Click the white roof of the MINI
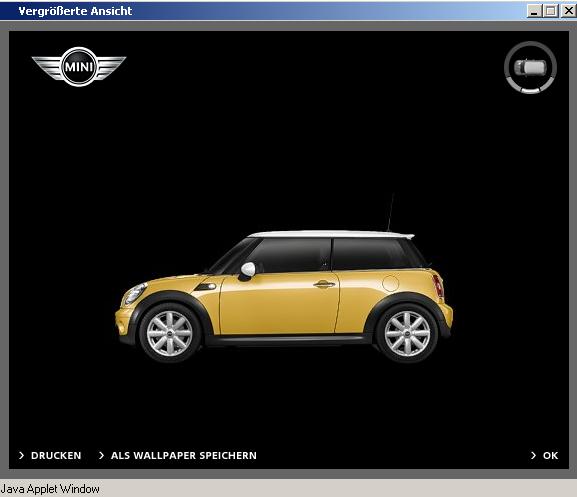 pos(331,234)
